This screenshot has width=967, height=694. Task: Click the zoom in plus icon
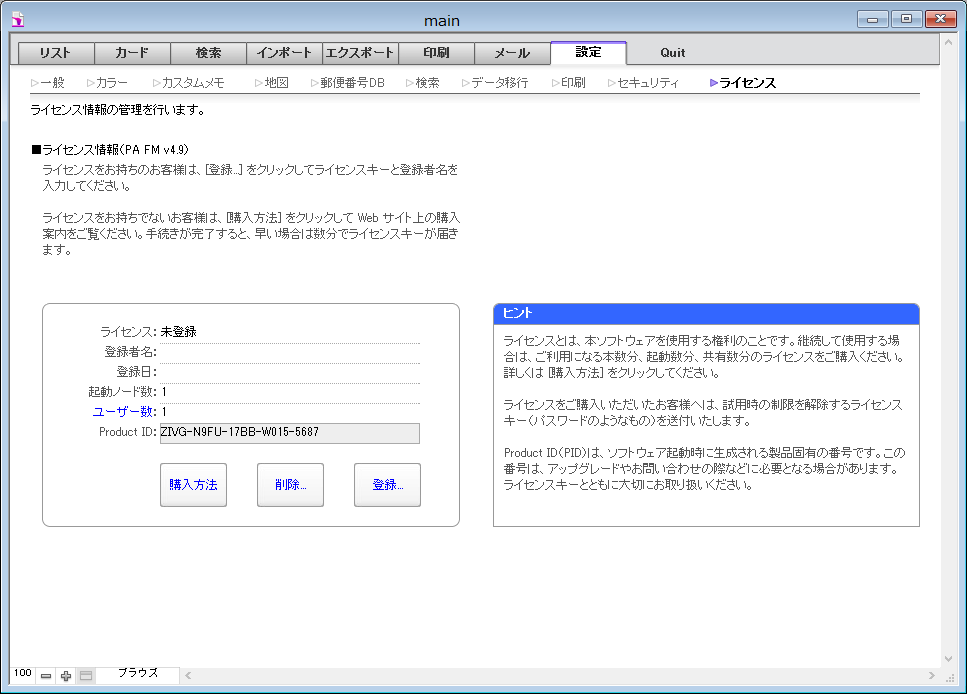coord(66,676)
